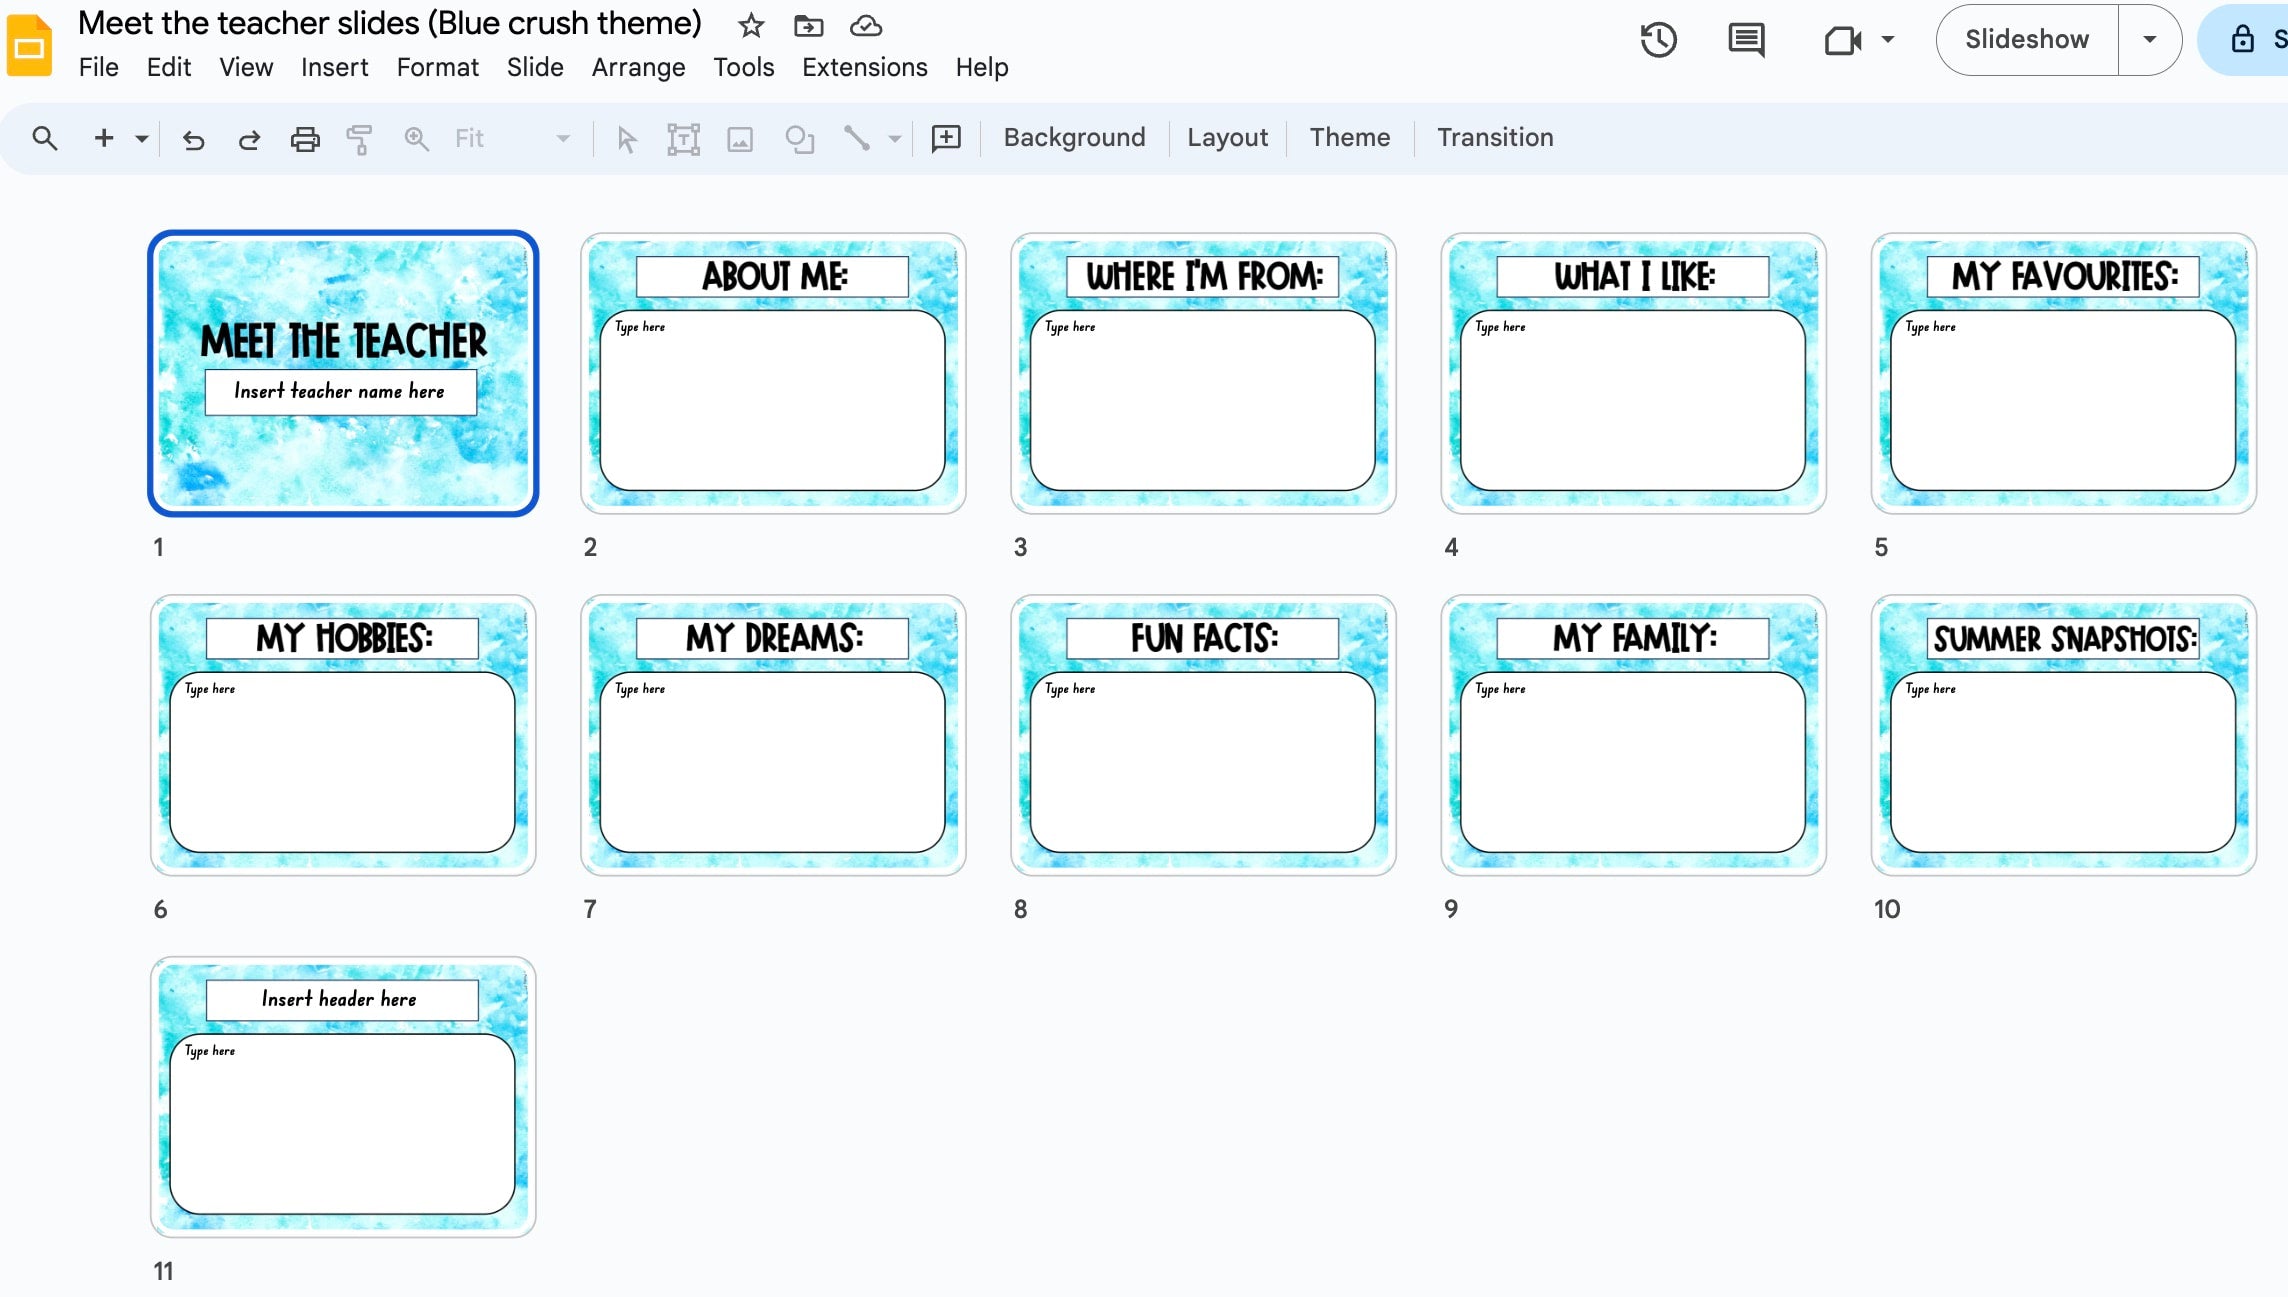
Task: Open the video call dropdown arrow
Action: click(x=1888, y=40)
